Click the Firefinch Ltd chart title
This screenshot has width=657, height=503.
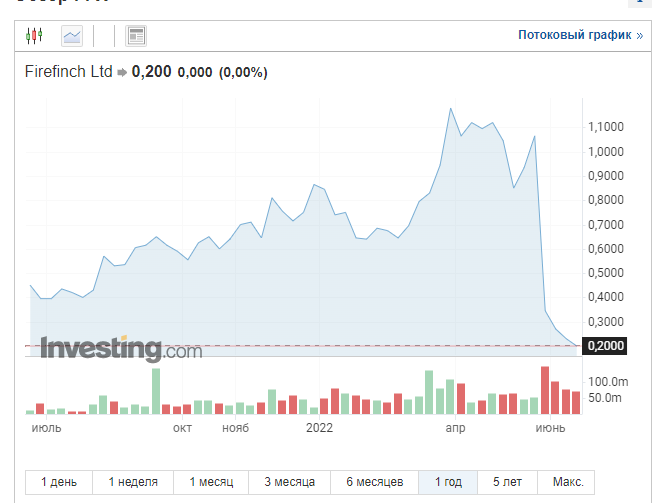pyautogui.click(x=68, y=72)
